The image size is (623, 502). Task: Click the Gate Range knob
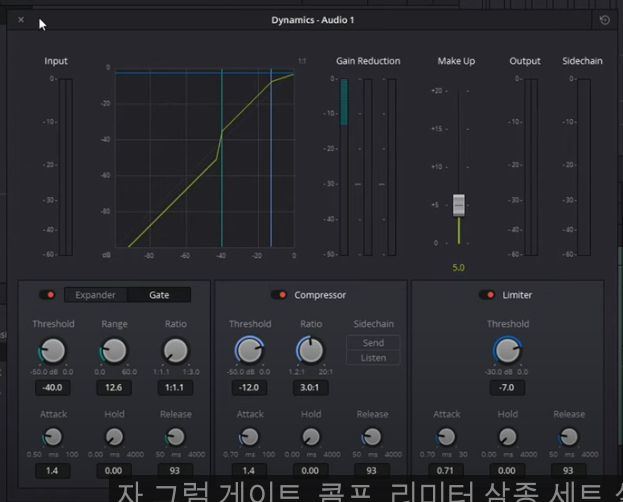pos(114,351)
